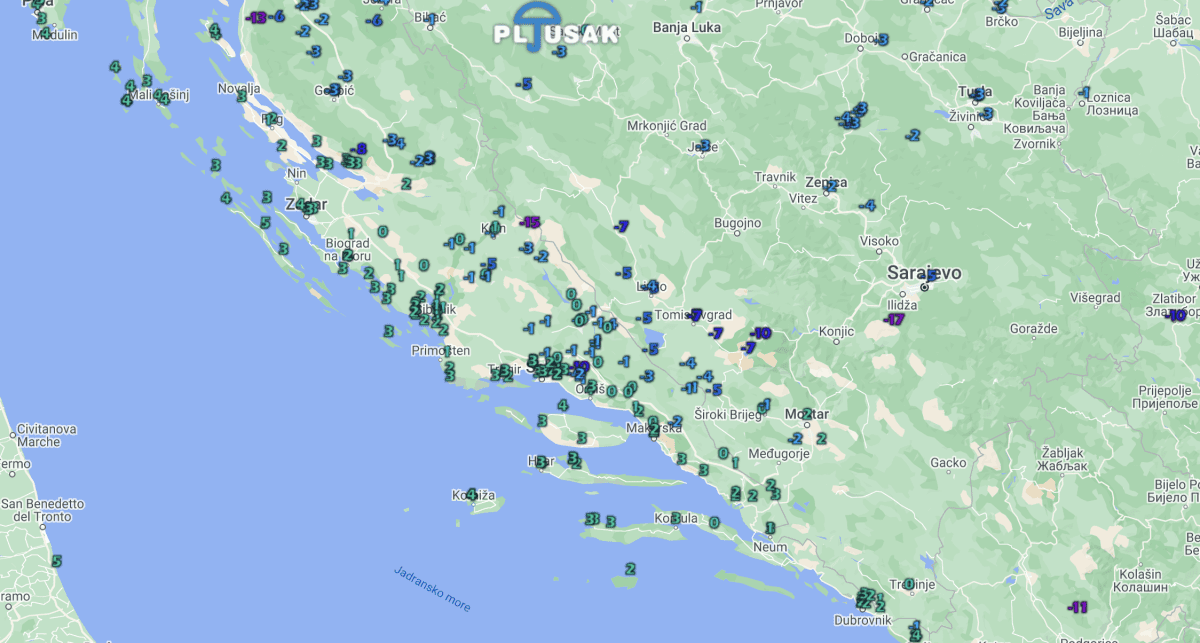1200x643 pixels.
Task: Open the -10 marker east of Tomislavgrad
Action: point(760,333)
